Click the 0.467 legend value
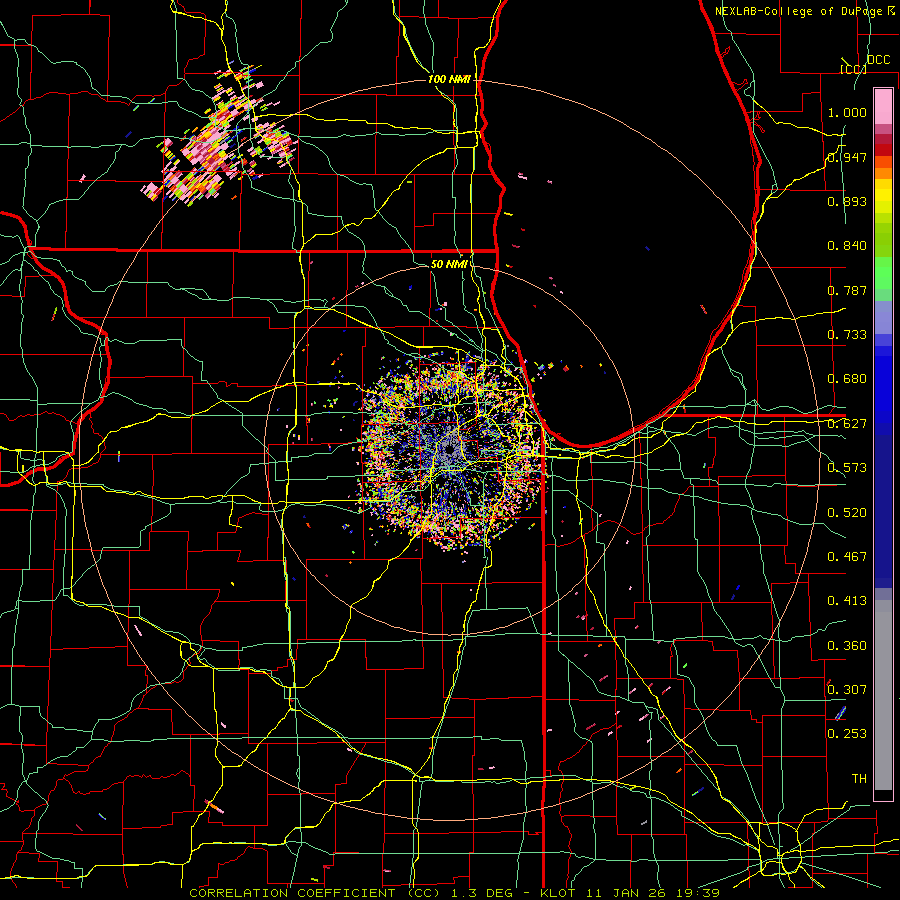Viewport: 900px width, 900px height. coord(847,557)
